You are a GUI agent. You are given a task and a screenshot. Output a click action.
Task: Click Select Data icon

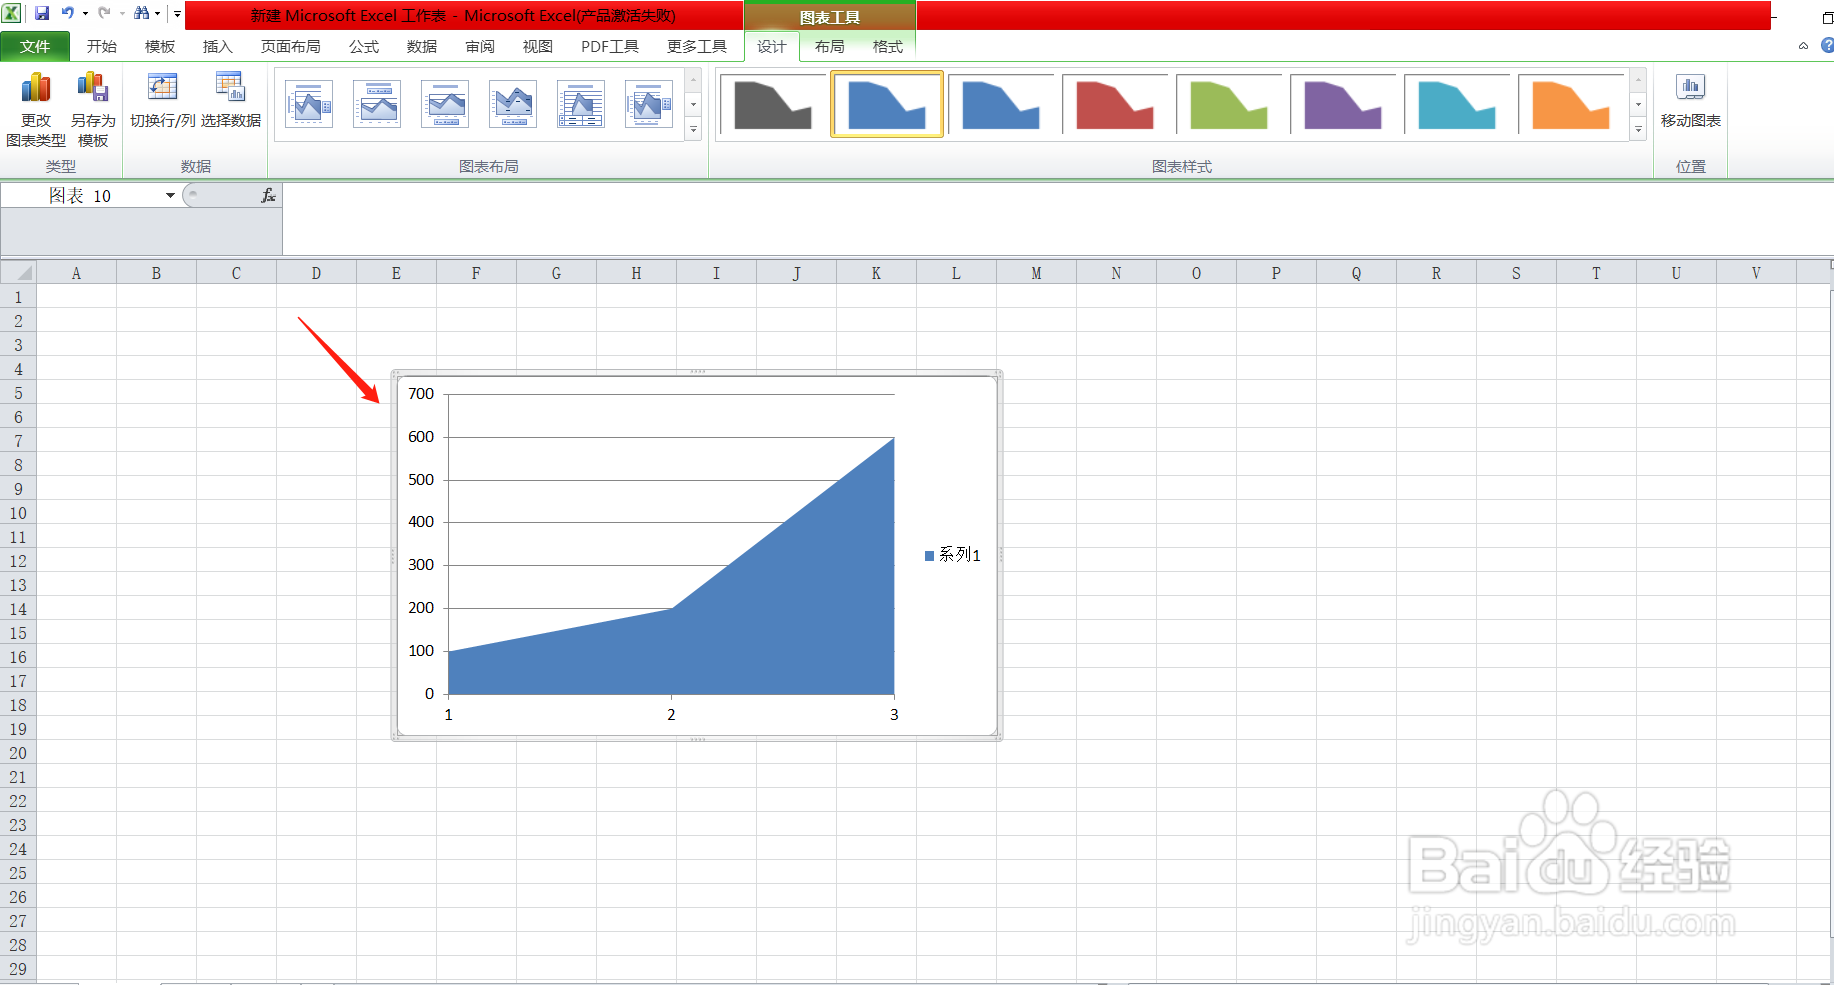(231, 100)
